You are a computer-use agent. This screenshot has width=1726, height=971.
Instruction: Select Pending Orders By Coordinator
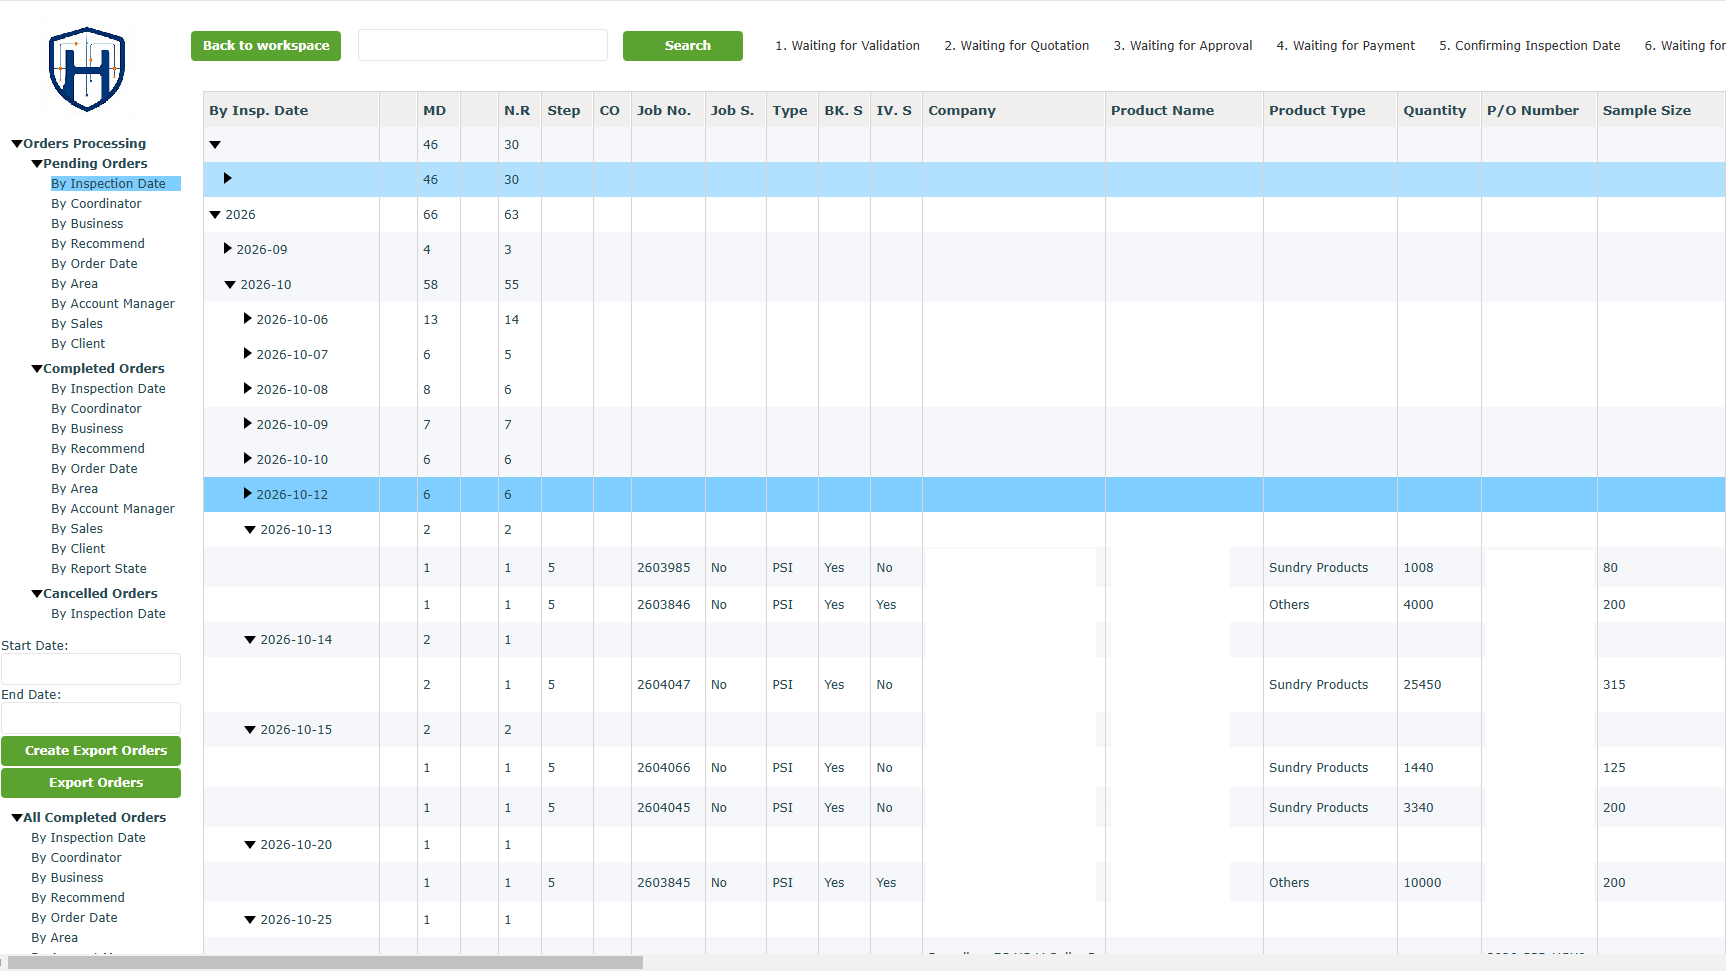pyautogui.click(x=96, y=204)
